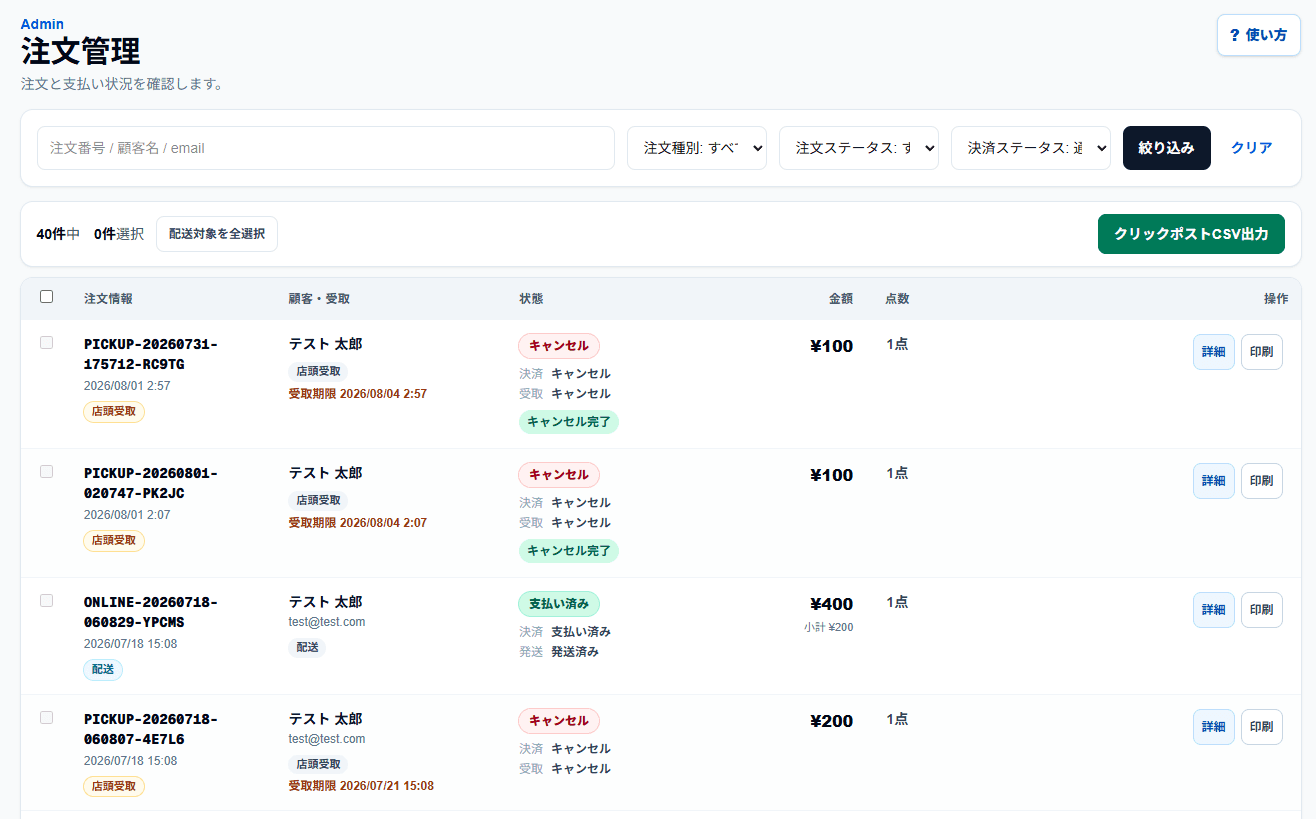This screenshot has width=1316, height=819.
Task: Click 印刷 for order PICKUP-20260718-060807-4E7L6
Action: [x=1262, y=727]
